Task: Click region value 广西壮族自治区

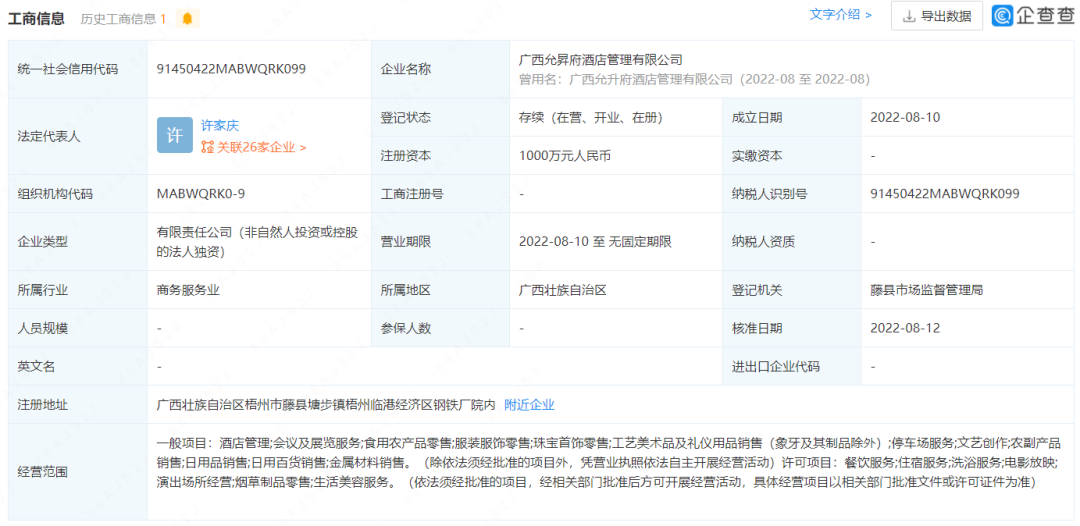Action: [x=563, y=291]
